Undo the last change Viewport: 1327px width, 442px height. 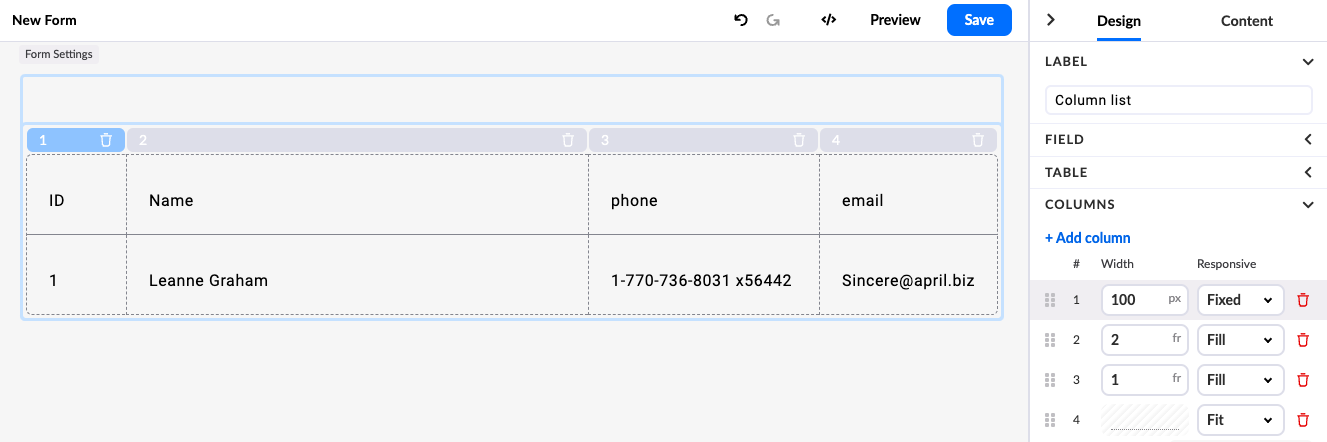[x=741, y=20]
